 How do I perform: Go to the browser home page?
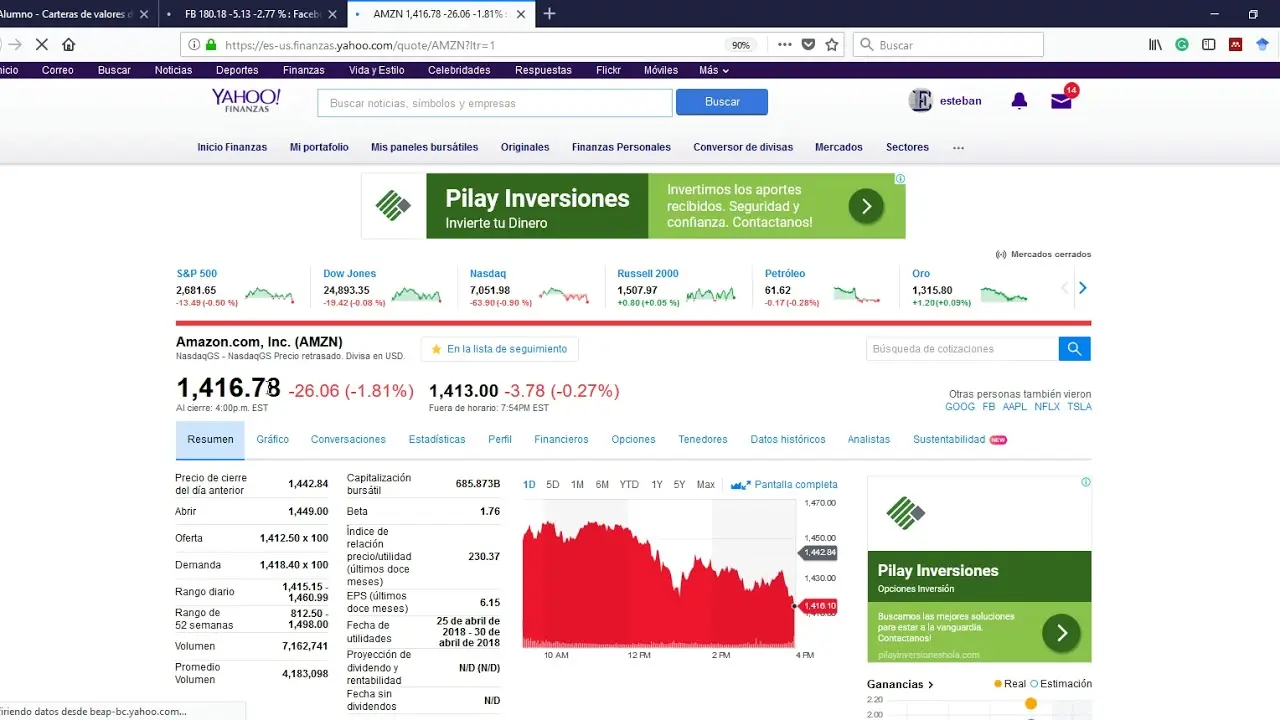pos(68,45)
